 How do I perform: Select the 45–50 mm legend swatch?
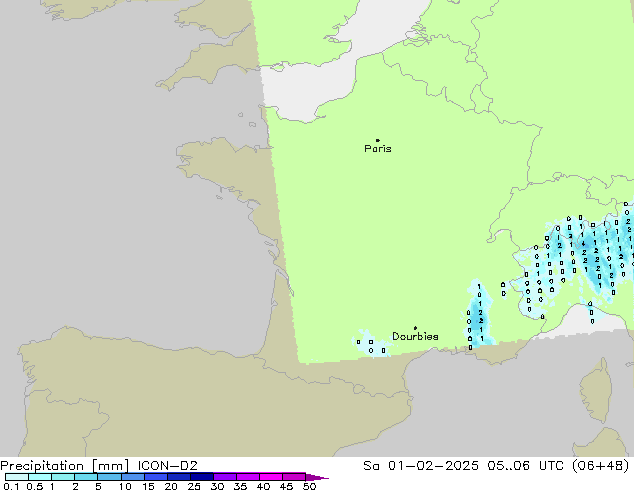(x=294, y=477)
